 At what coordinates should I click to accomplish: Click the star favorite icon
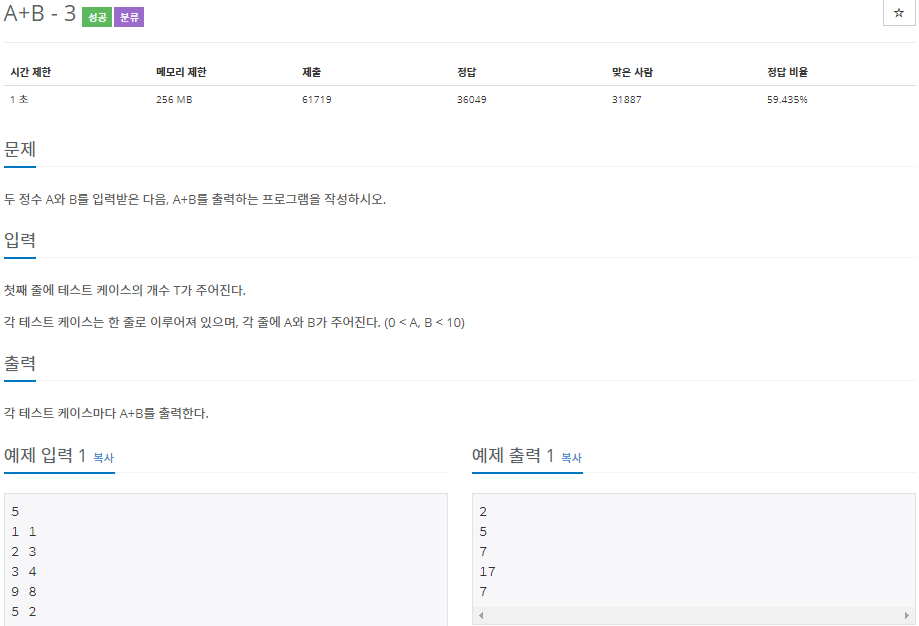coord(898,13)
